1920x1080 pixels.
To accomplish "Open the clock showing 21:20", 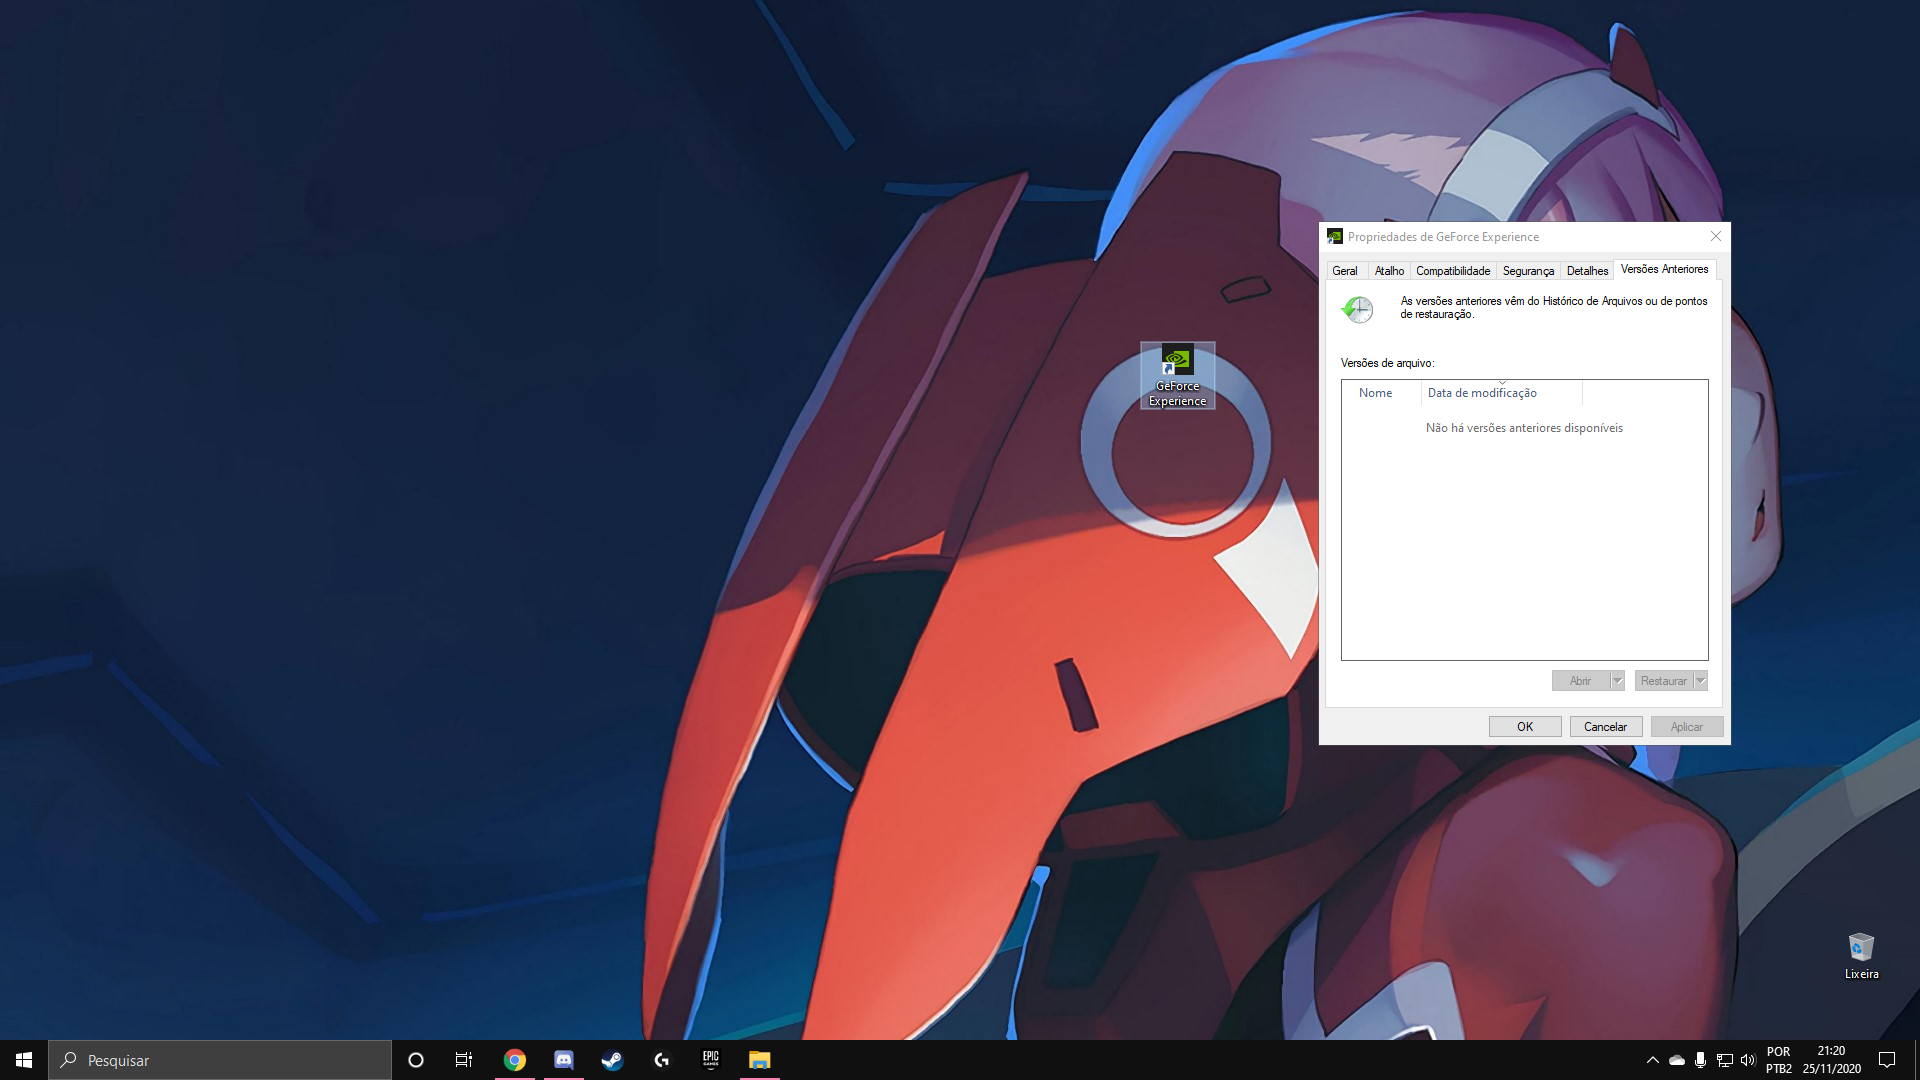I will [1832, 1060].
